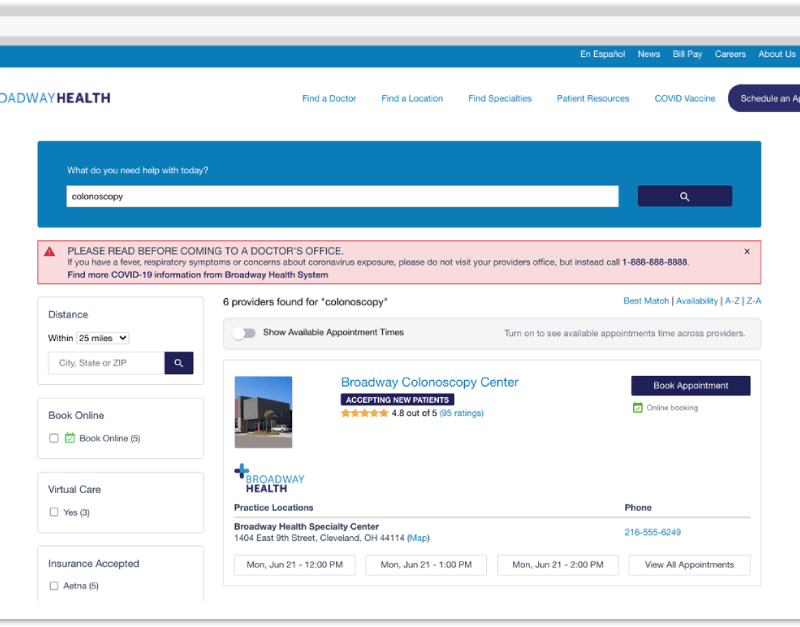Toggle Show Available Appointment Times switch

(244, 333)
